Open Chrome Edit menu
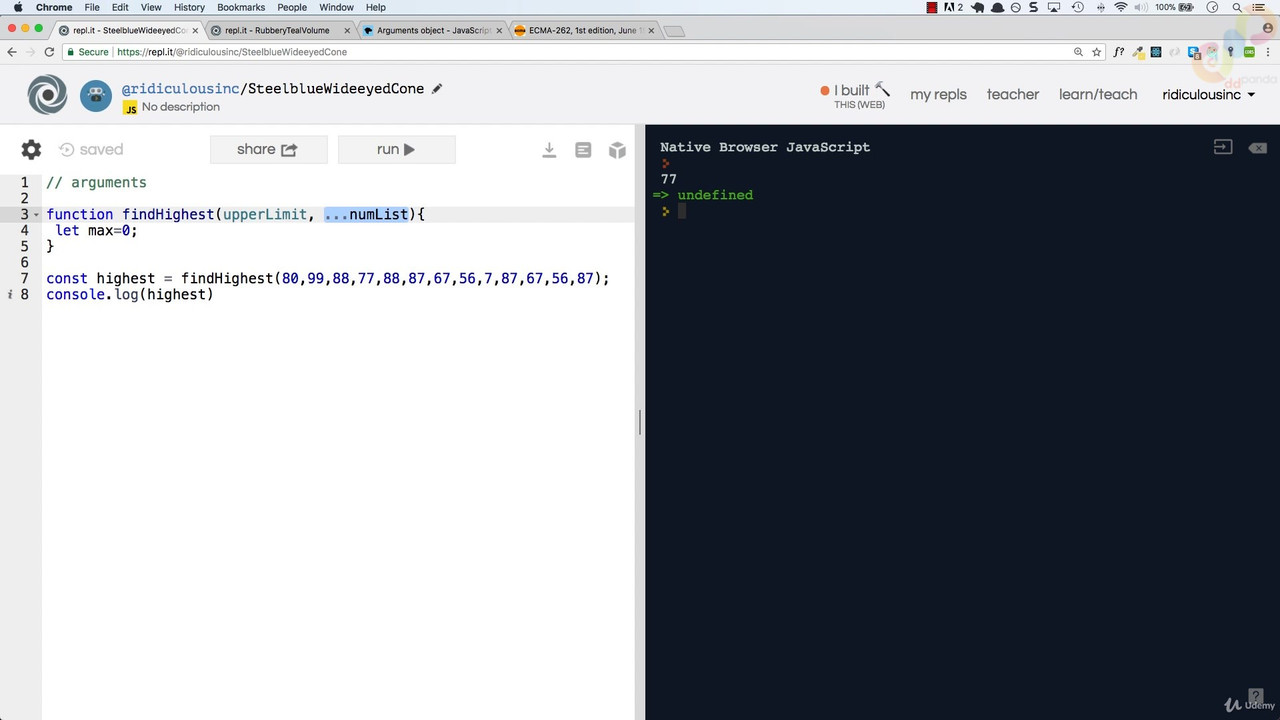The image size is (1280, 720). coord(120,7)
